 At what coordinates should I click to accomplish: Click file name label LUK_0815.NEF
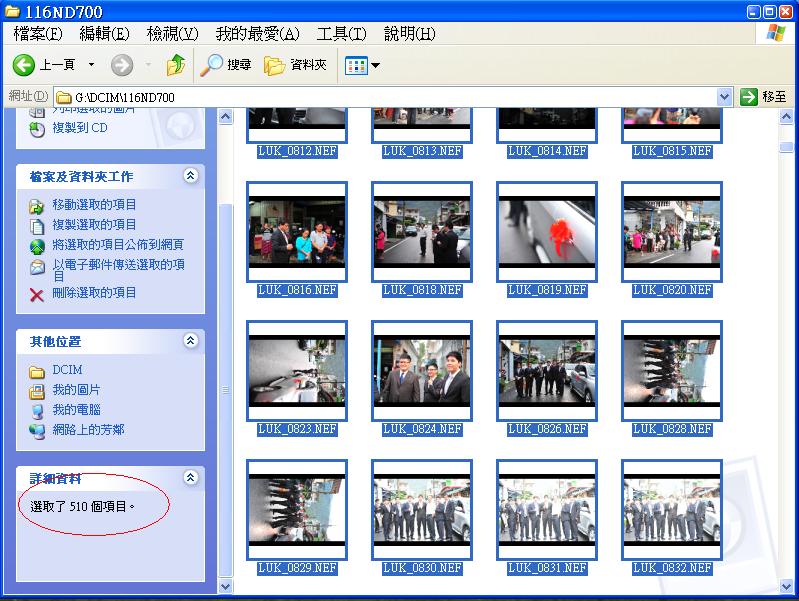pos(672,151)
